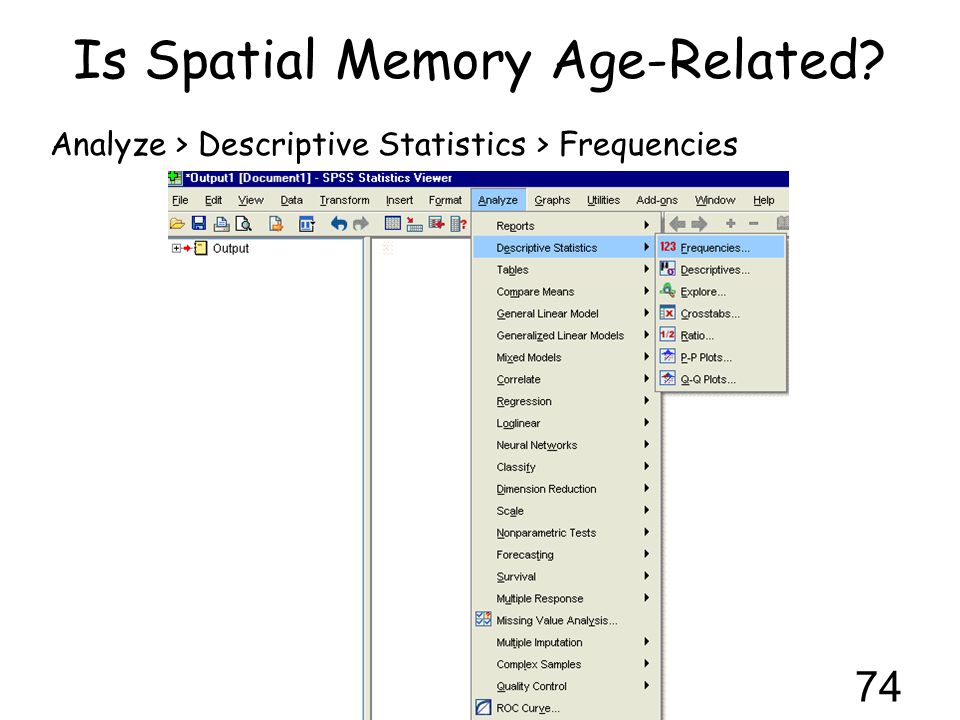This screenshot has height=720, width=960.
Task: Expand the Nonparametric Tests submenu
Action: pyautogui.click(x=564, y=533)
